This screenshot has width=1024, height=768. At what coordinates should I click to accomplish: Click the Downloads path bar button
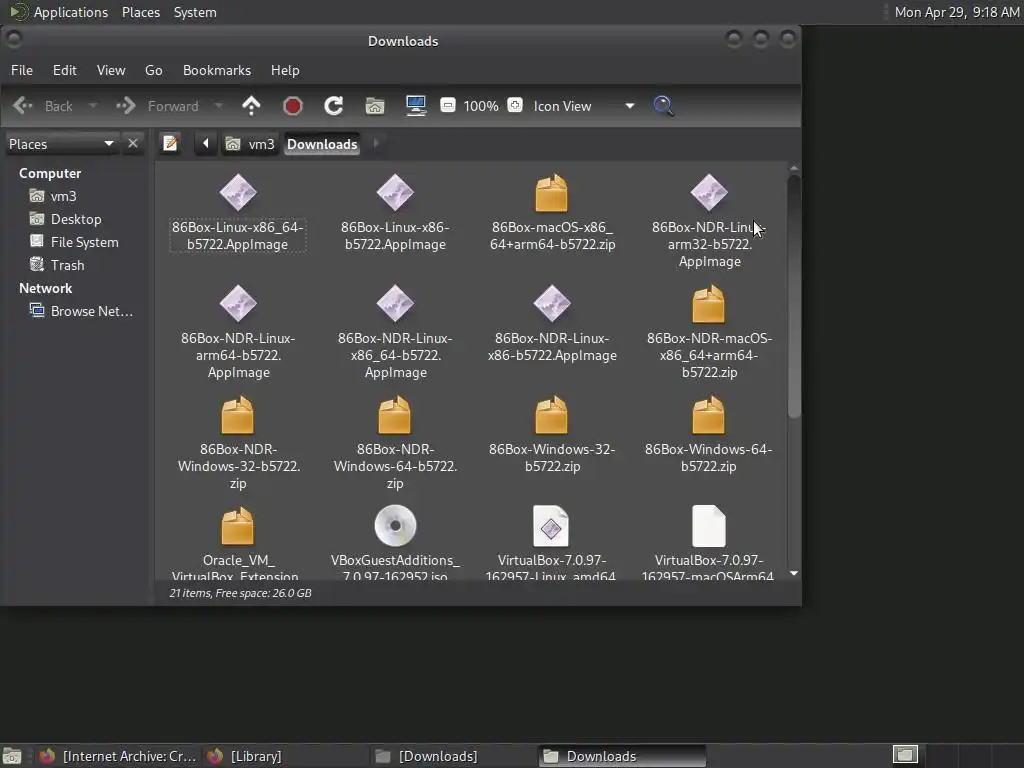[x=322, y=144]
